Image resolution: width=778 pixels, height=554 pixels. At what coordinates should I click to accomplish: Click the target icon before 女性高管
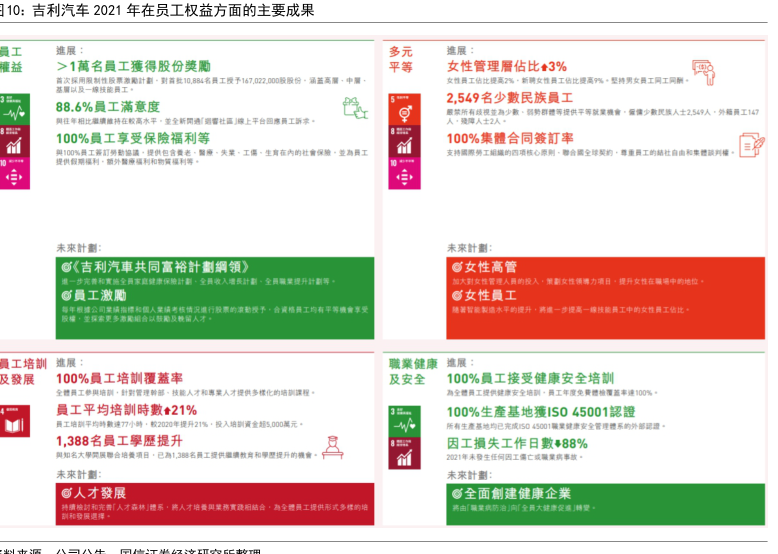[458, 268]
